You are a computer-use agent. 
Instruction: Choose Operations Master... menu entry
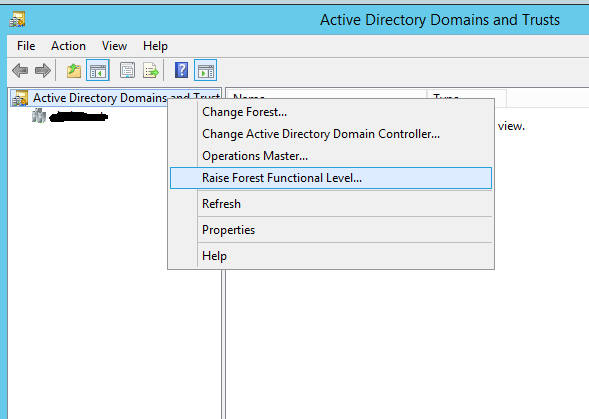tap(331, 156)
